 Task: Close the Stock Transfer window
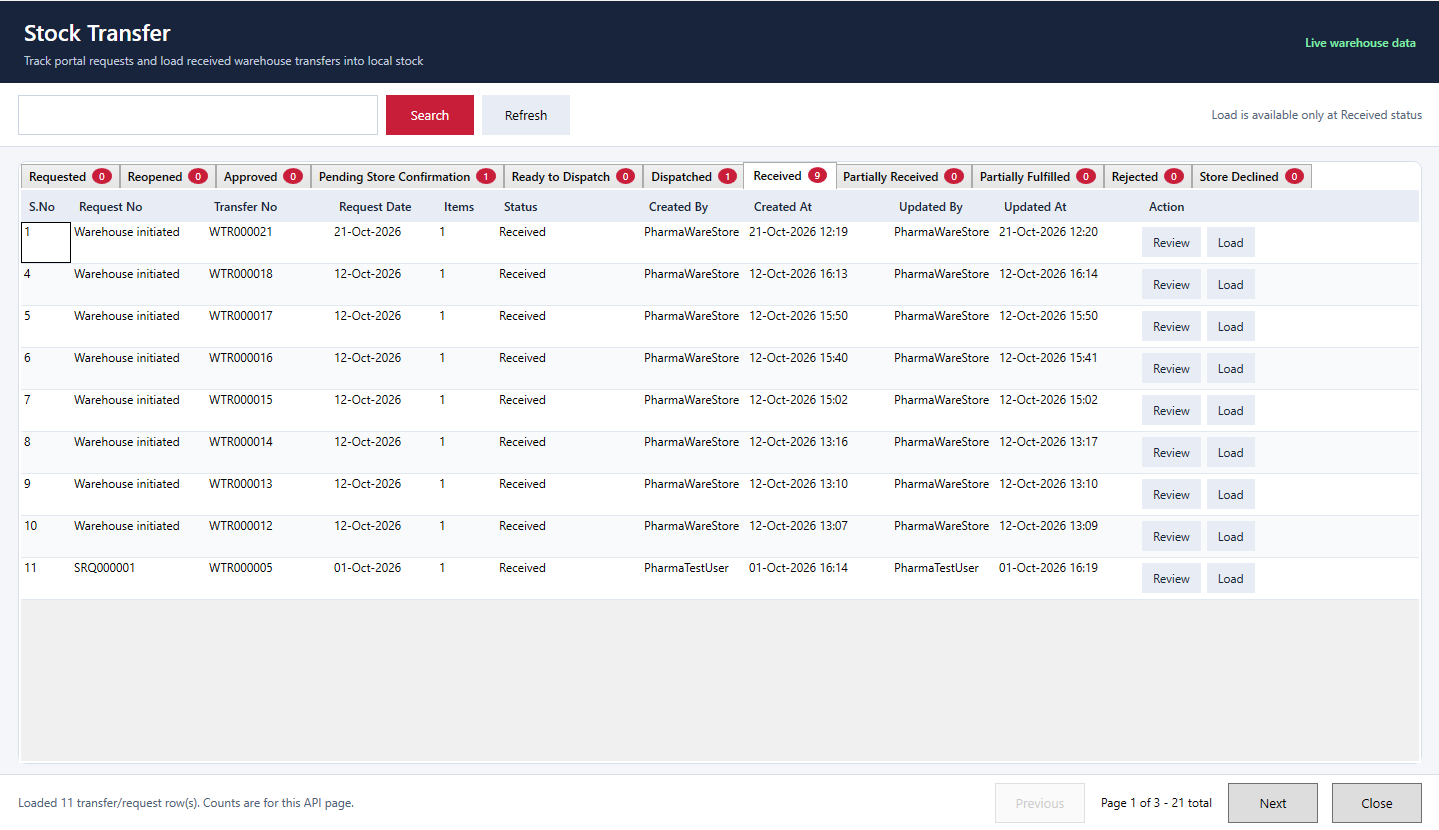[x=1377, y=803]
